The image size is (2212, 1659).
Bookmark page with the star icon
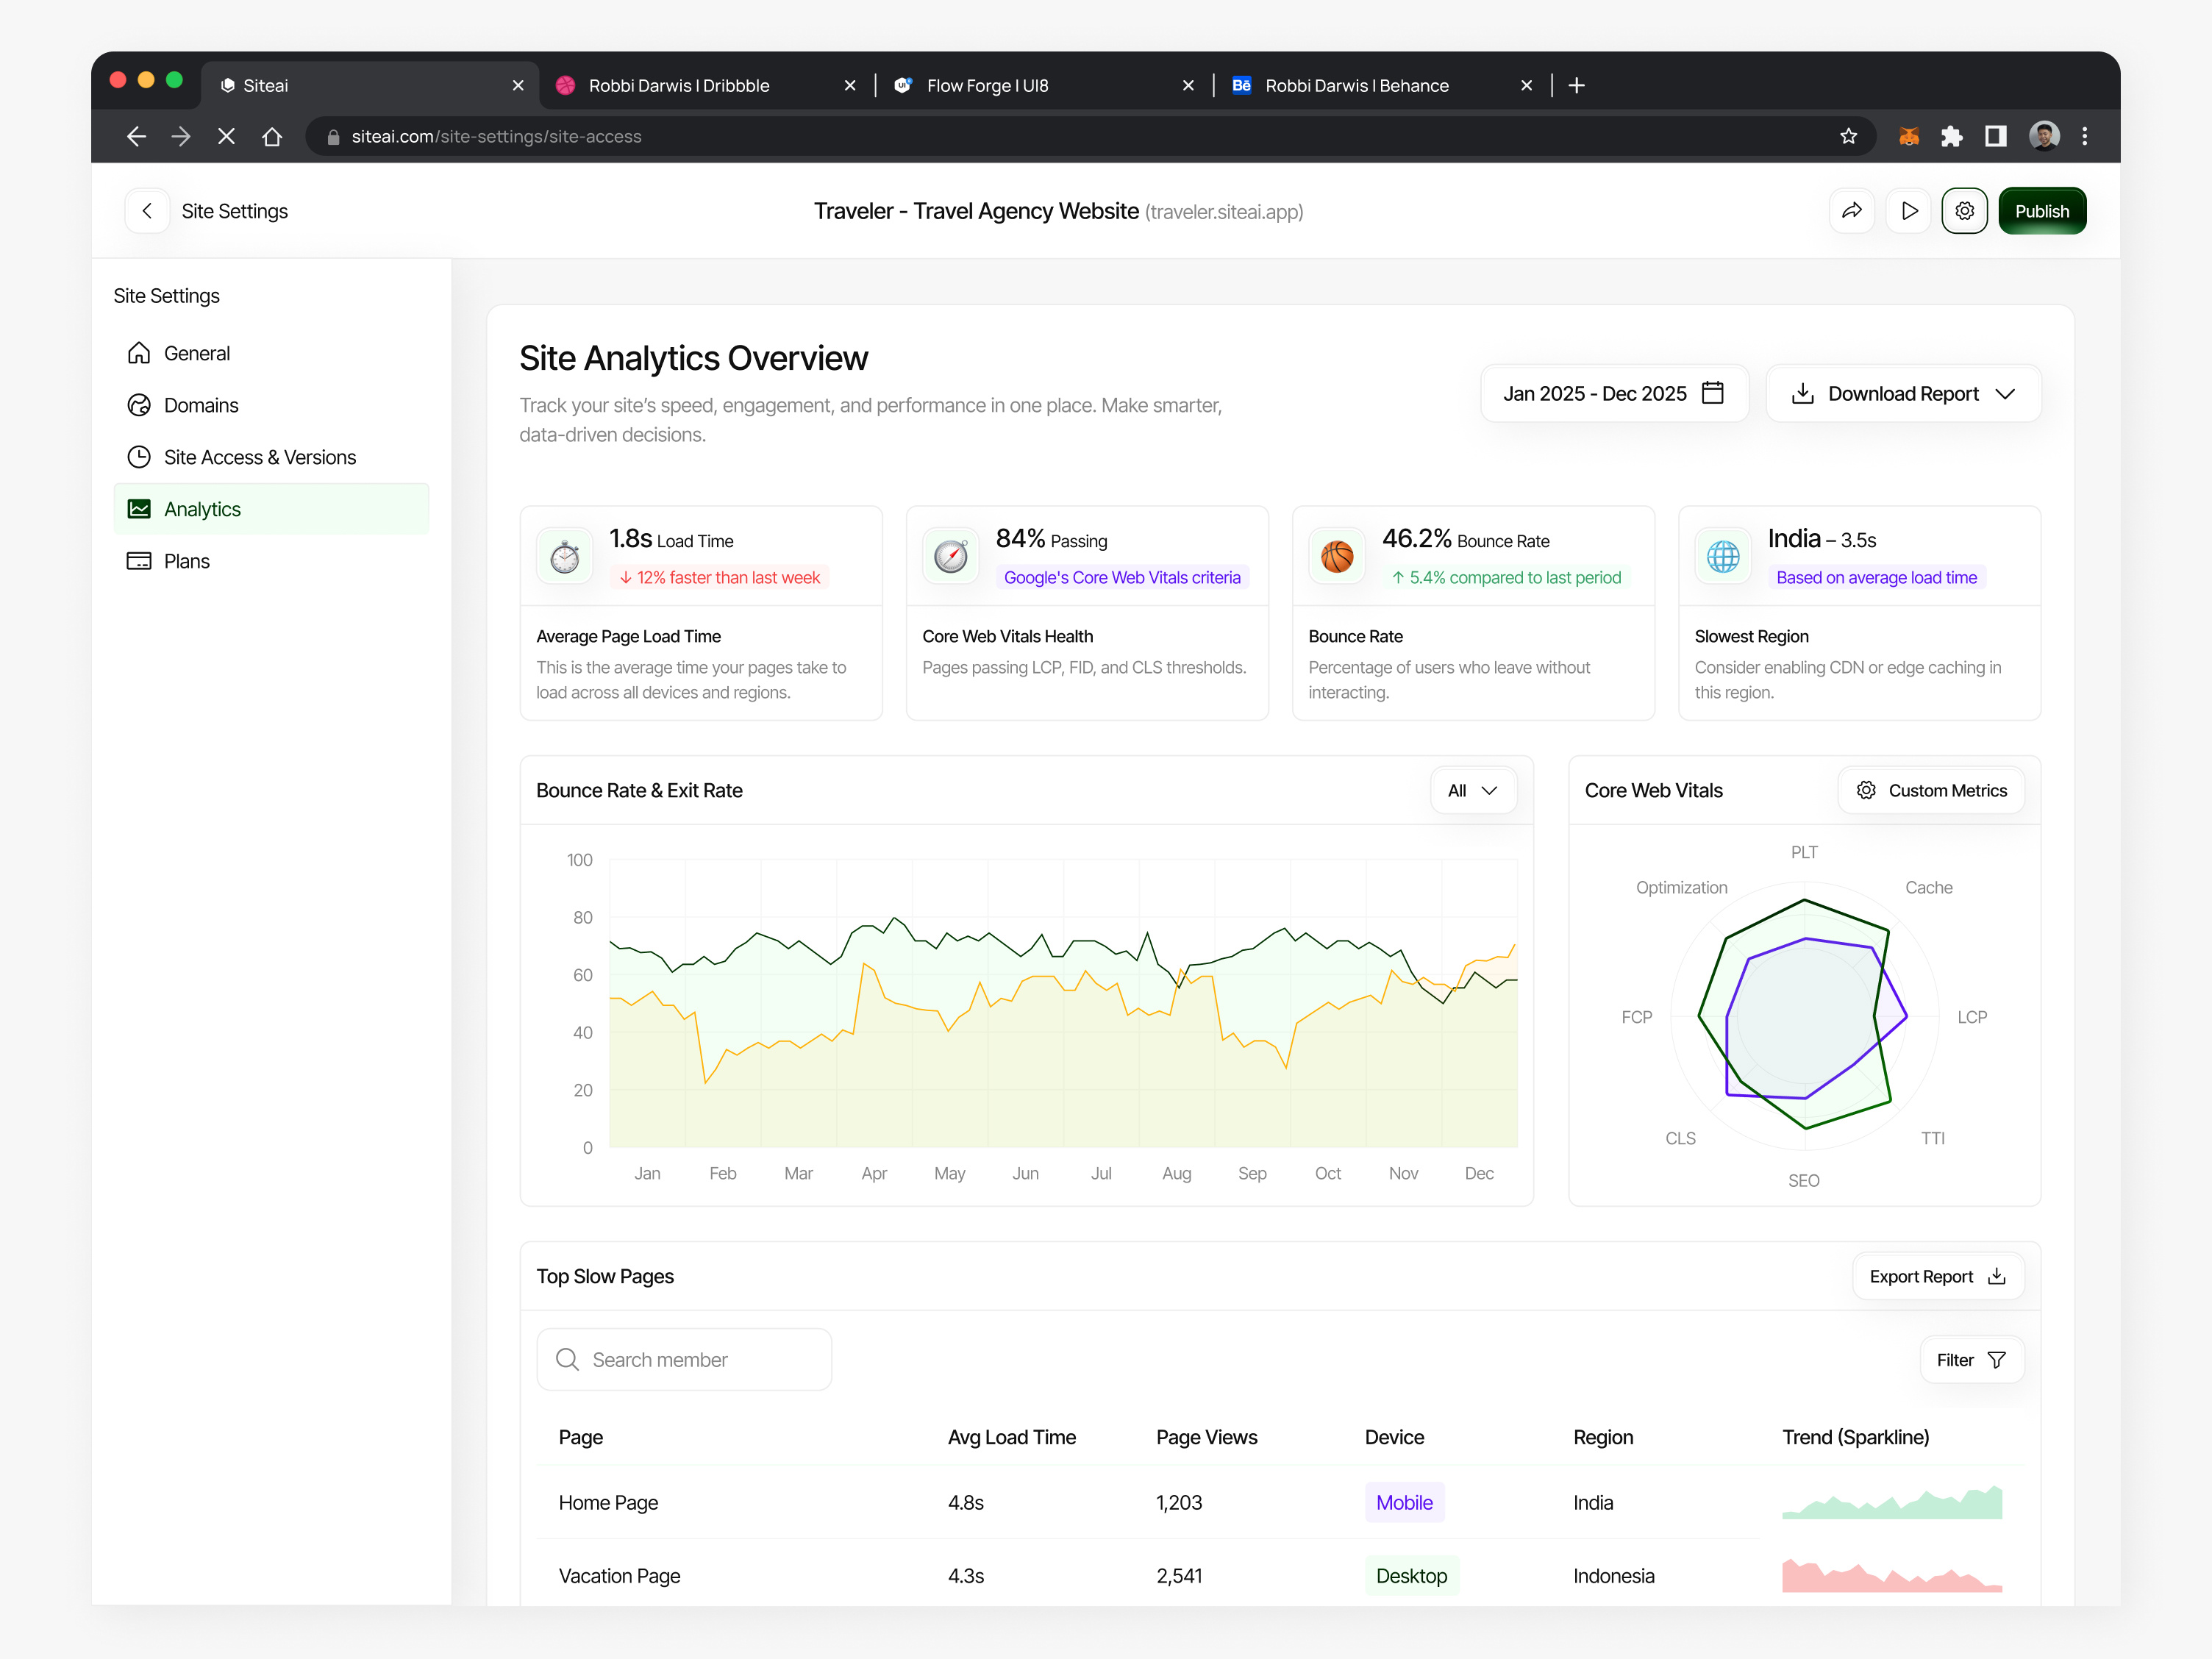pyautogui.click(x=1848, y=136)
